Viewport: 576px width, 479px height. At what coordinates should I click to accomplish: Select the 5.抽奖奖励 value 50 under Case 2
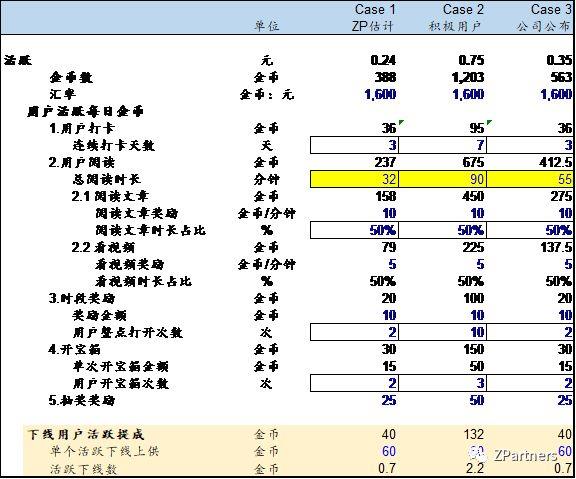click(476, 400)
